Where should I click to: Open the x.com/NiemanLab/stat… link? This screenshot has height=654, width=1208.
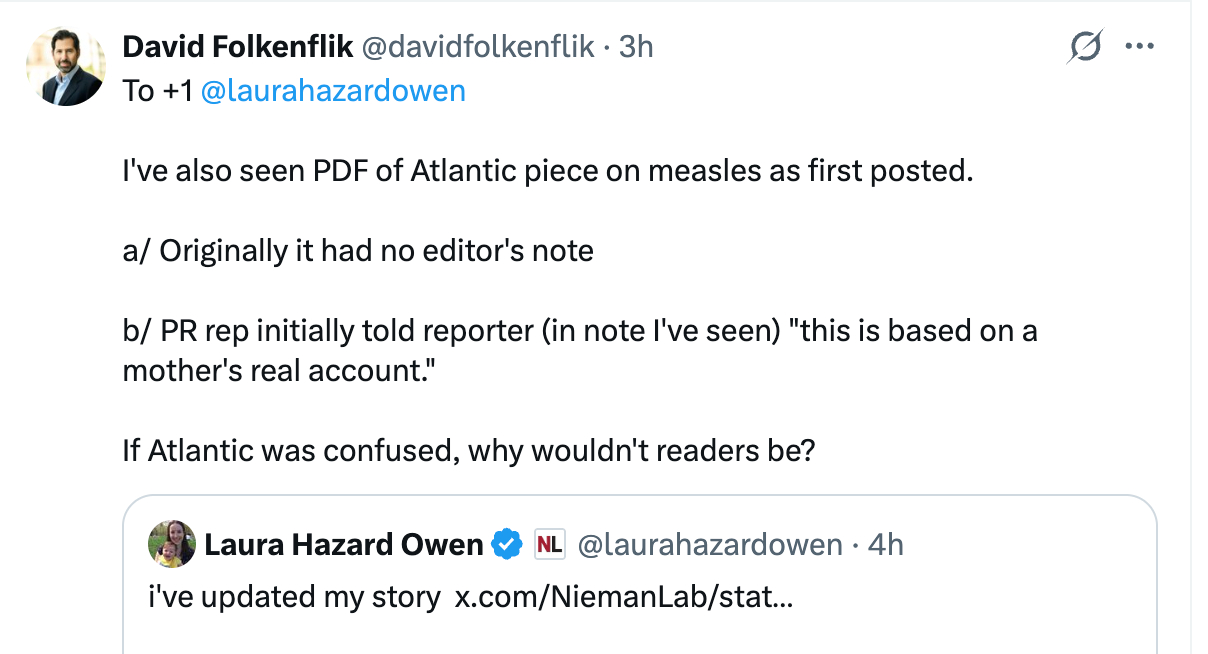point(623,597)
